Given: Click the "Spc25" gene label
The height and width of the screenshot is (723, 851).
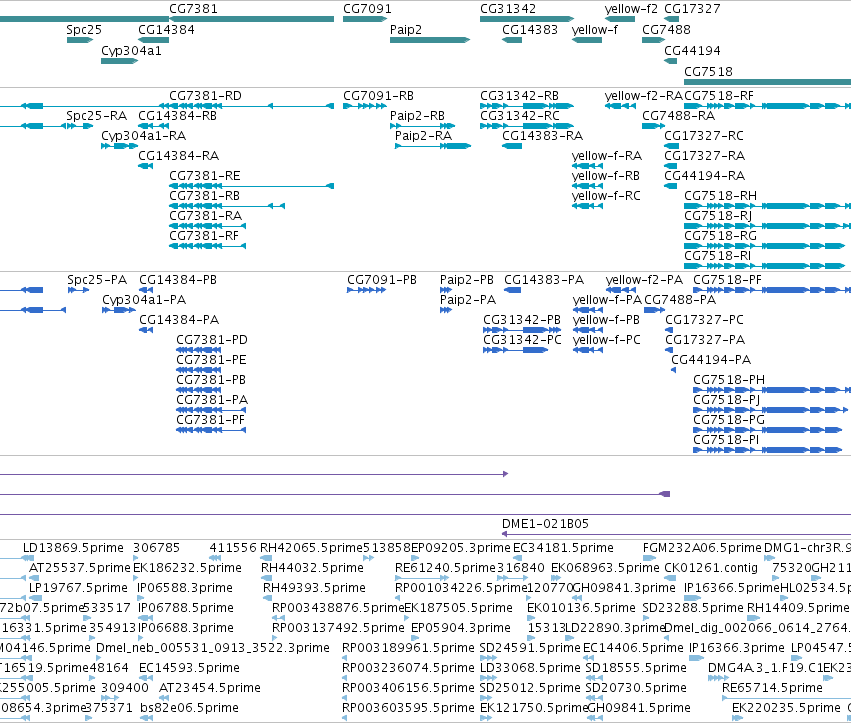Looking at the screenshot, I should pos(84,30).
